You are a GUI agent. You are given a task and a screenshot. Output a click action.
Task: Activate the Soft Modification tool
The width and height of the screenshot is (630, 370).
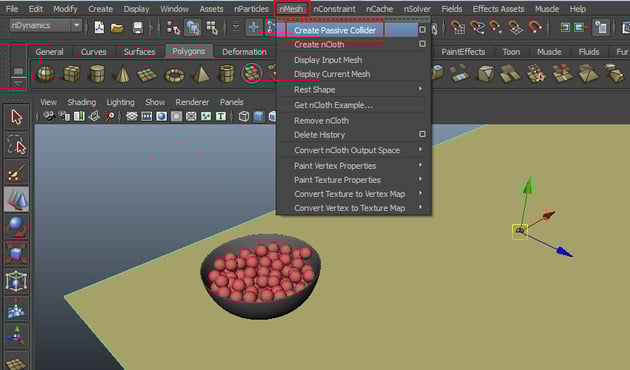(x=16, y=308)
